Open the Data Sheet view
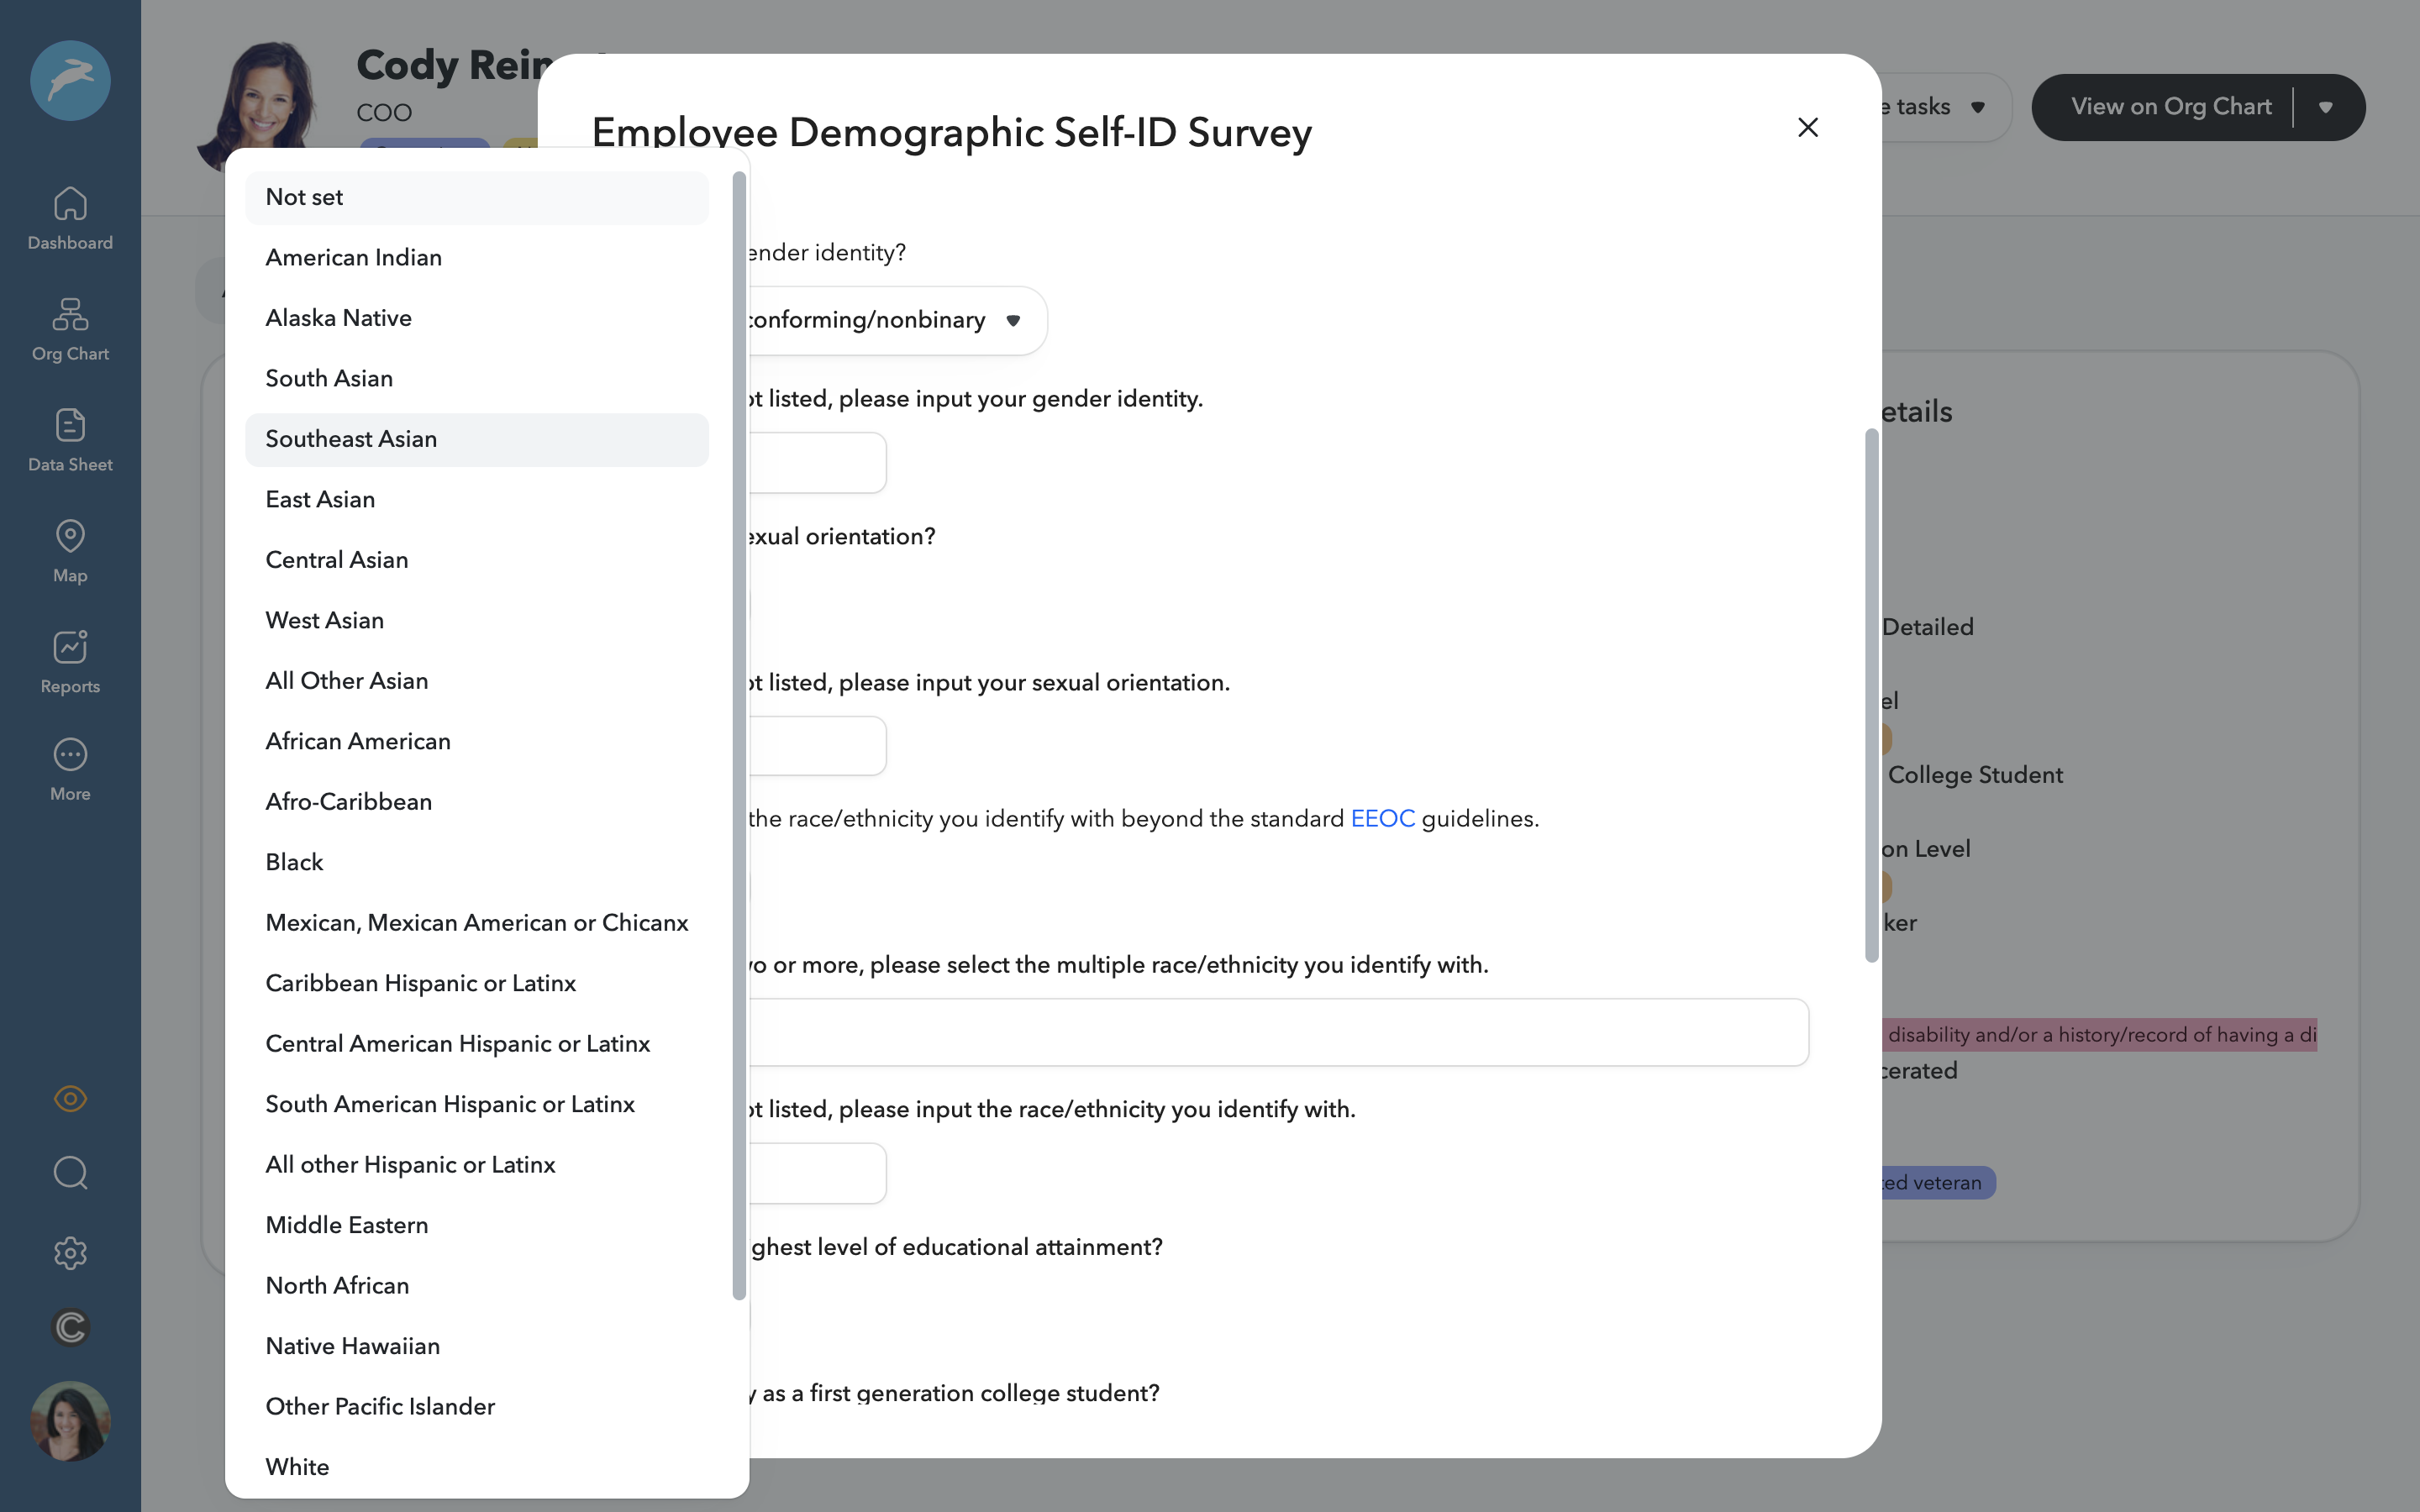This screenshot has width=2420, height=1512. 70,440
